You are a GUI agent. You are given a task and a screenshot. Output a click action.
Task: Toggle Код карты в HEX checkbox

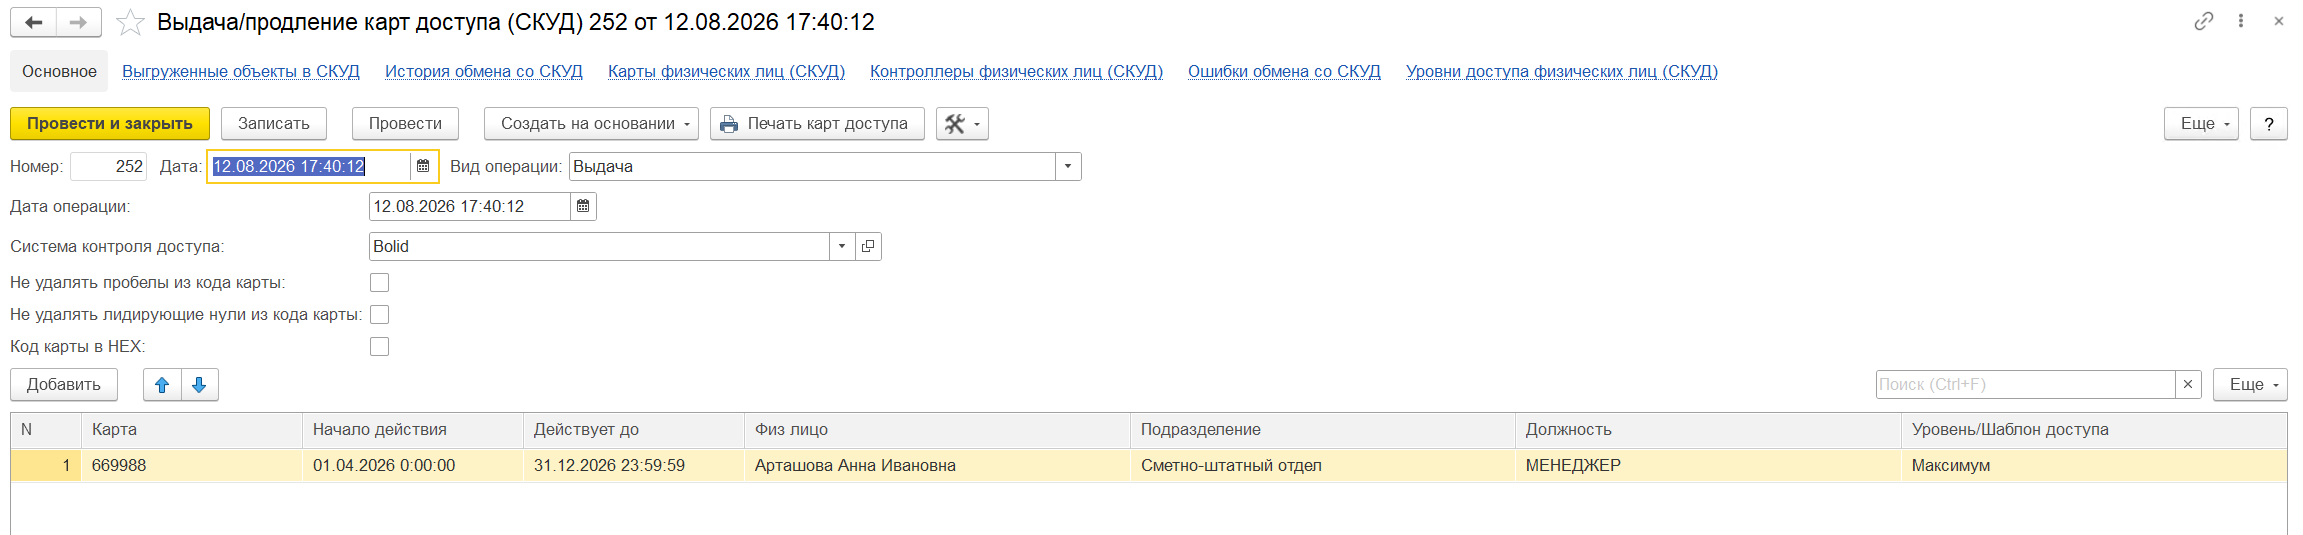click(379, 346)
